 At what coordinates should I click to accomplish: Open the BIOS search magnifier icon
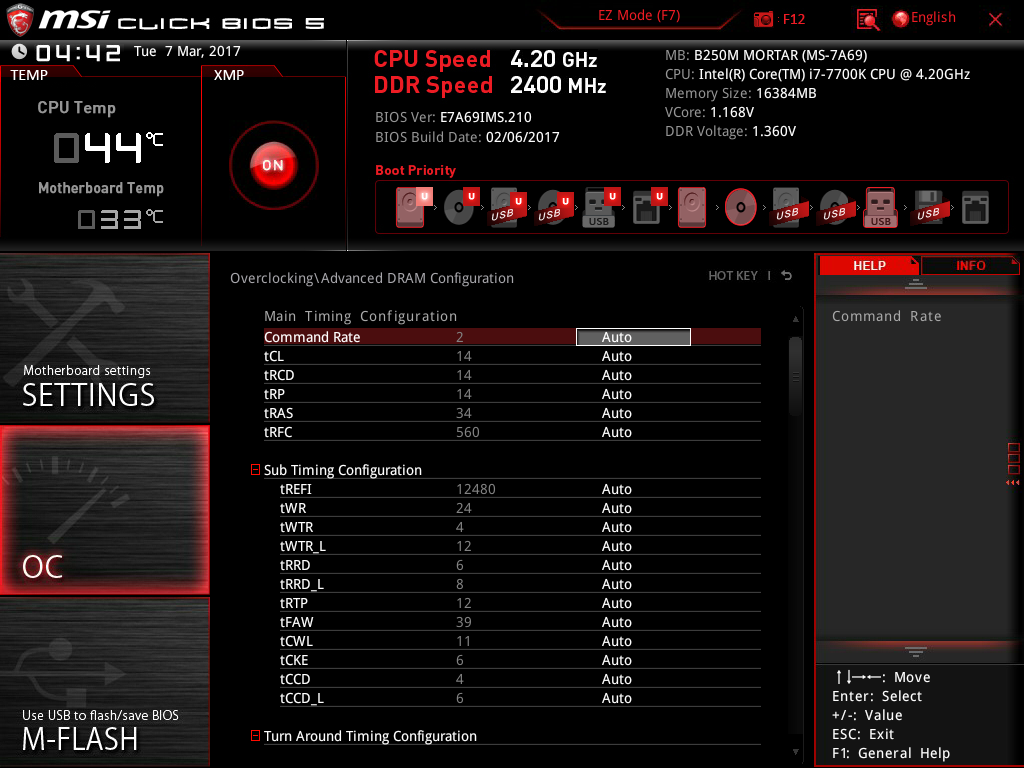[x=868, y=19]
